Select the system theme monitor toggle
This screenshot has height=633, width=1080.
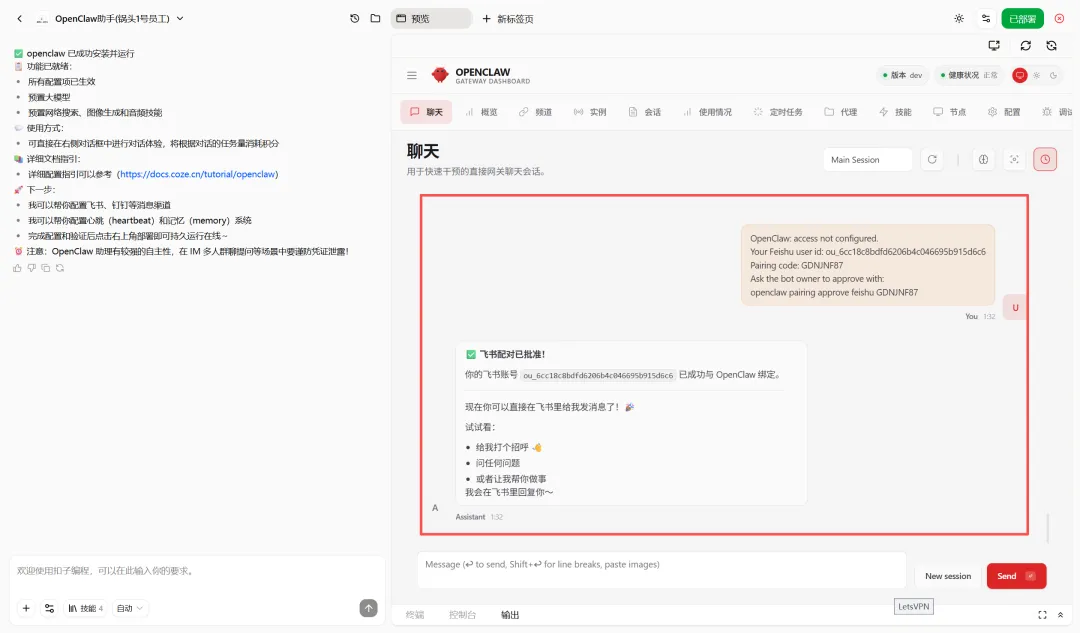click(x=1020, y=76)
